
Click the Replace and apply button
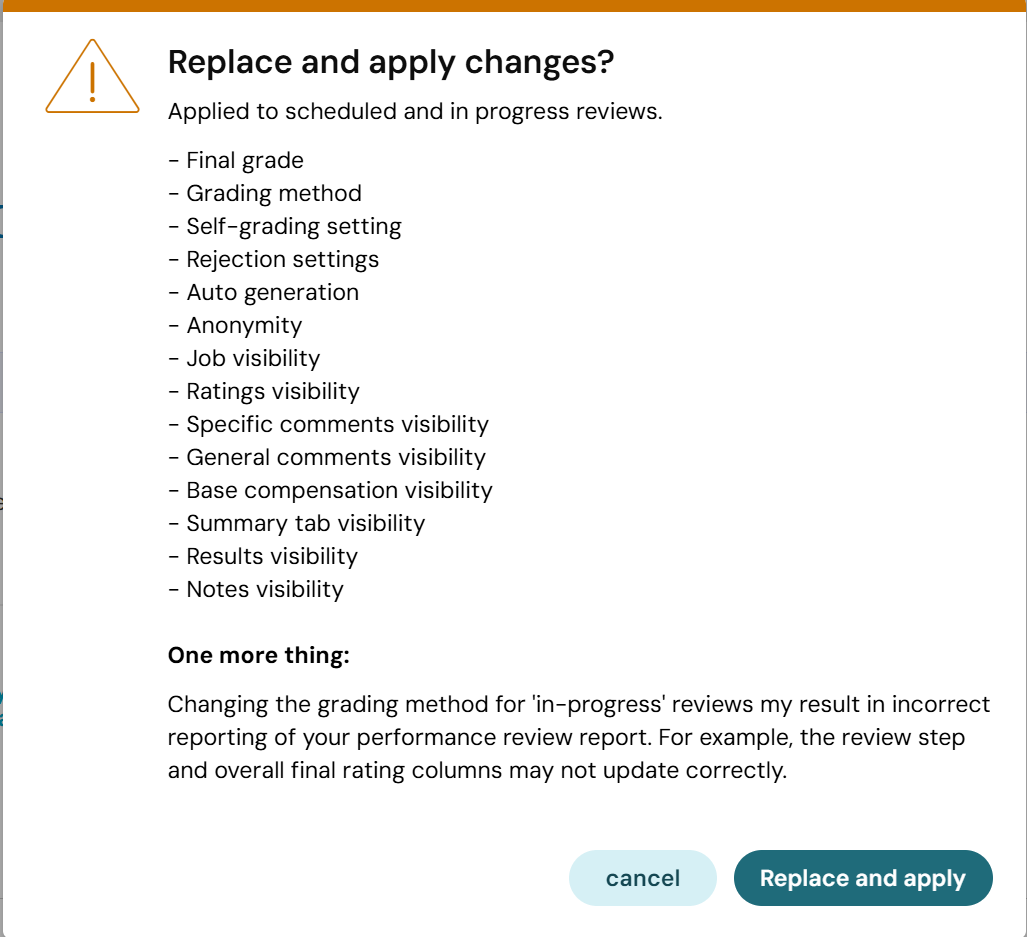(863, 878)
